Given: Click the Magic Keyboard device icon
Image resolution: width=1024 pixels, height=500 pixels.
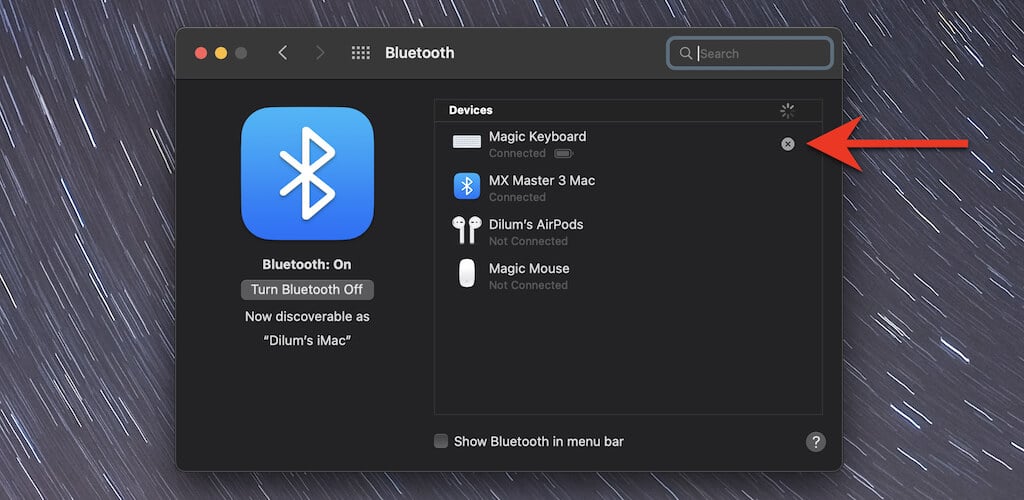Looking at the screenshot, I should 467,142.
